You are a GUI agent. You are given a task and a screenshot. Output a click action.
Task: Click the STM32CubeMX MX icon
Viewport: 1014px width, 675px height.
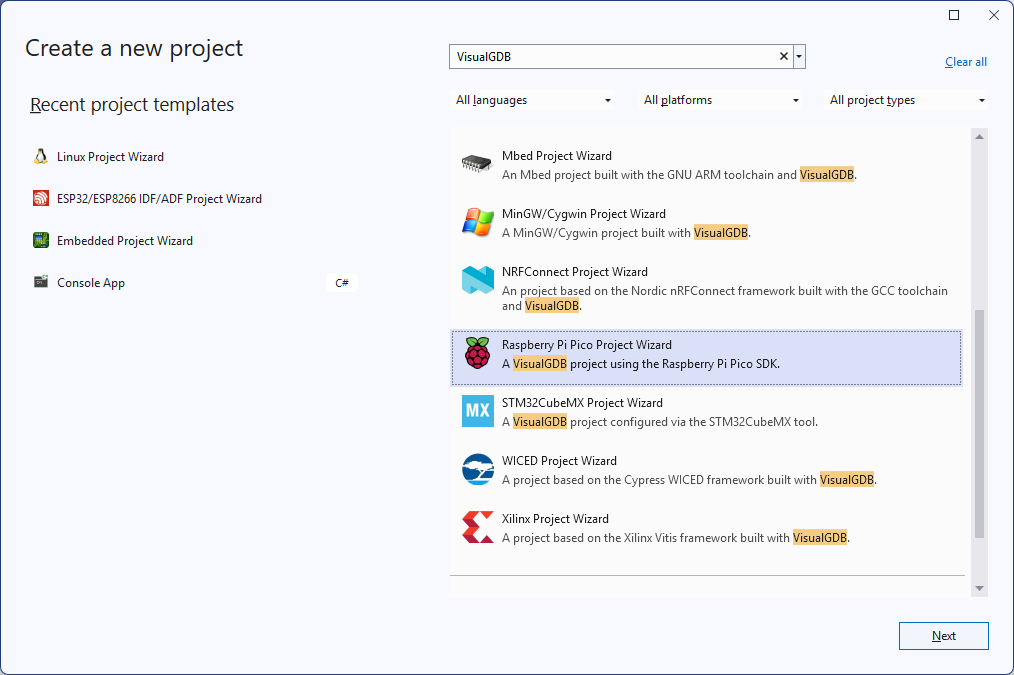coord(477,412)
